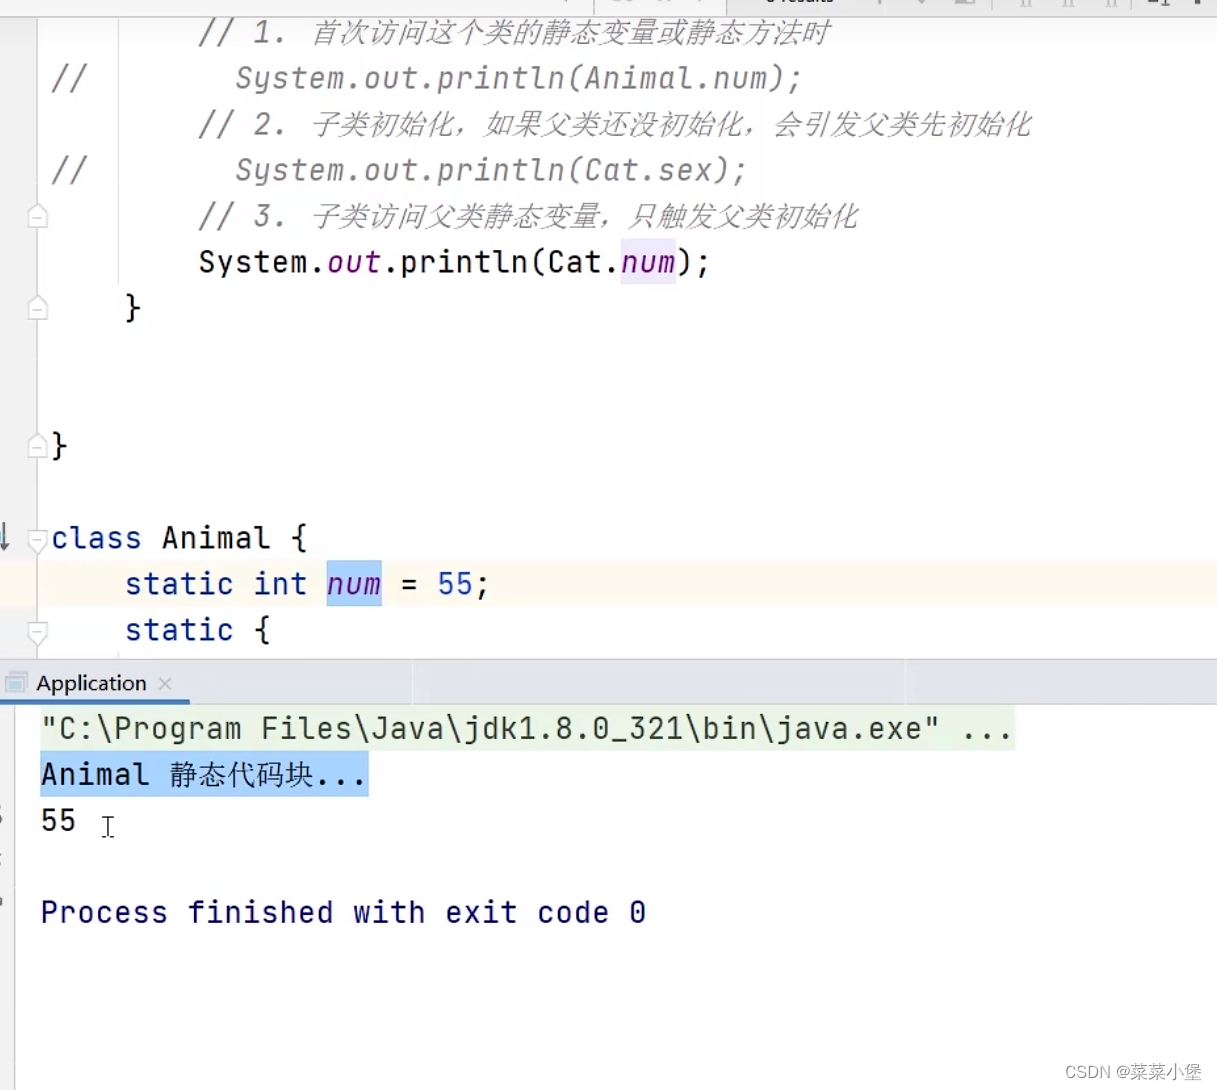
Task: Toggle the fold marker at the method's closing brace
Action: (x=38, y=308)
